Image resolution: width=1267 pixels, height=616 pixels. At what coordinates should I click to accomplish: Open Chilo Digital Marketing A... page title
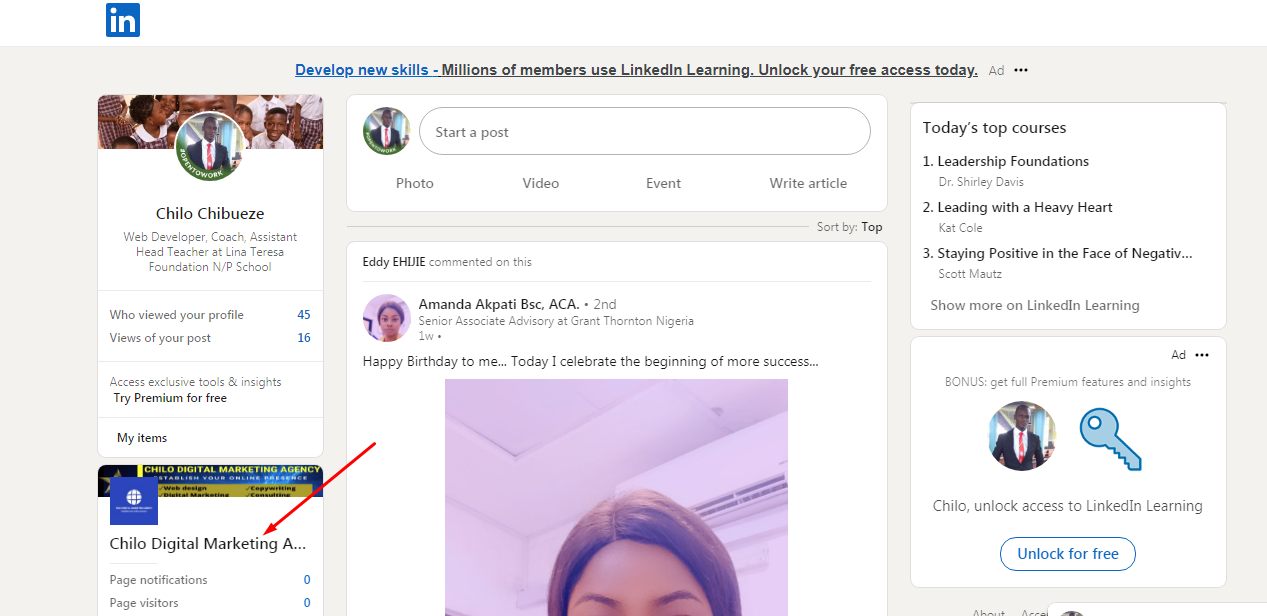coord(208,544)
